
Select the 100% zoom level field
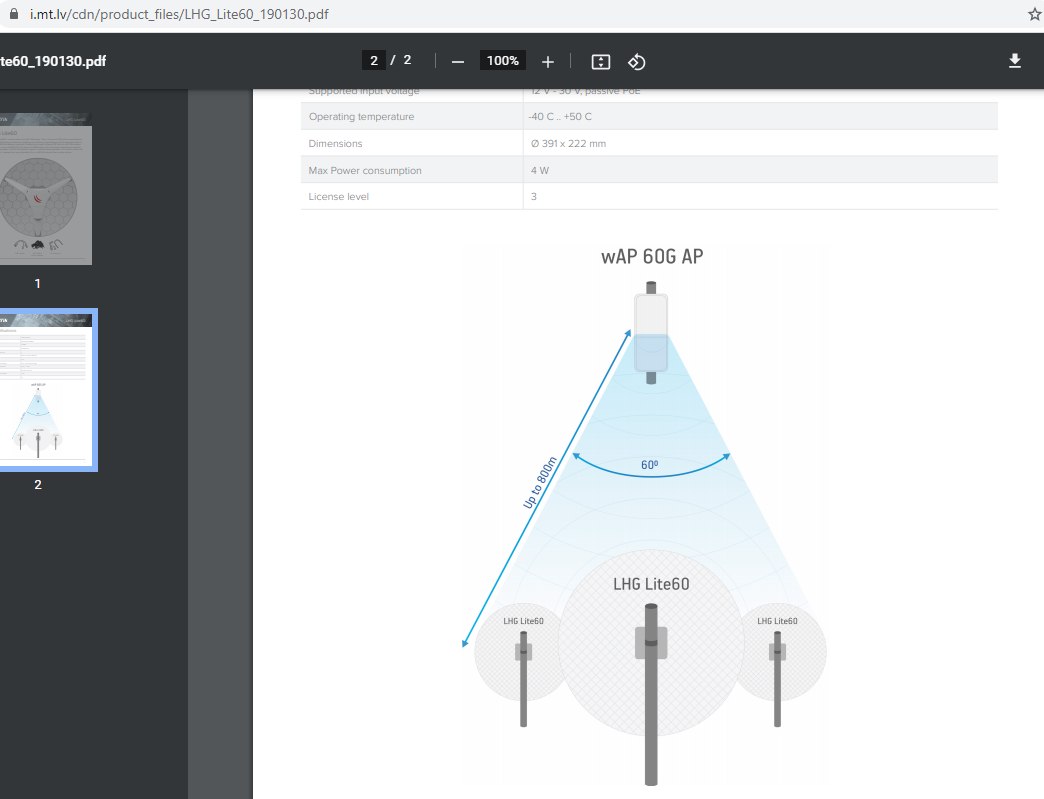tap(503, 61)
